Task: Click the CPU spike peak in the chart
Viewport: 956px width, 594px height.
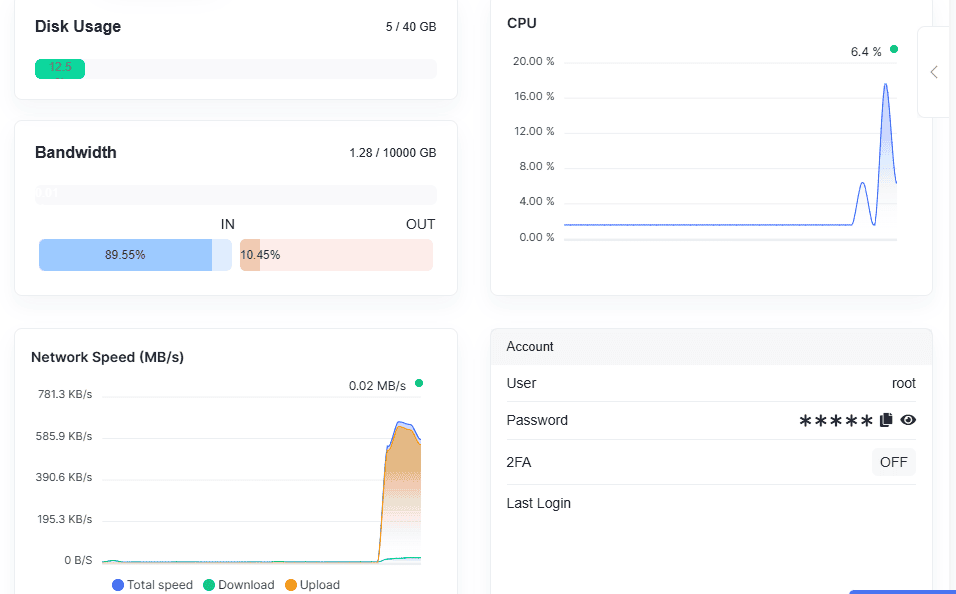Action: click(x=885, y=85)
